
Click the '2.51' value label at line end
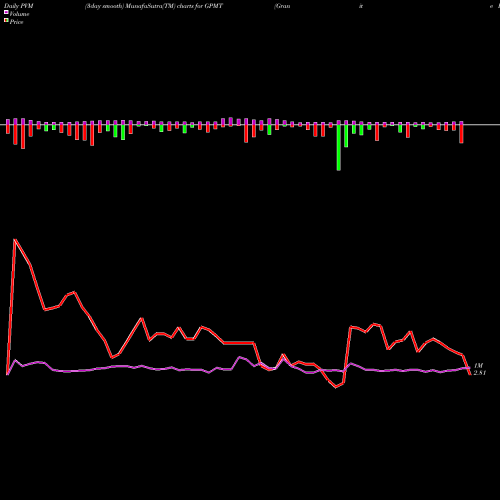coord(480,373)
